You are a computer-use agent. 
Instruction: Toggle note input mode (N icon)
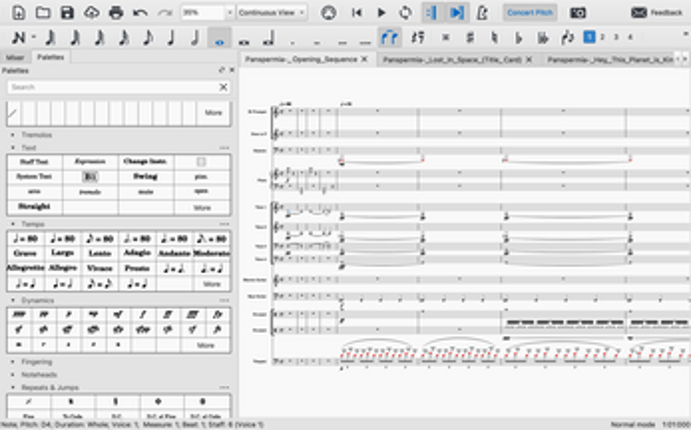(18, 37)
